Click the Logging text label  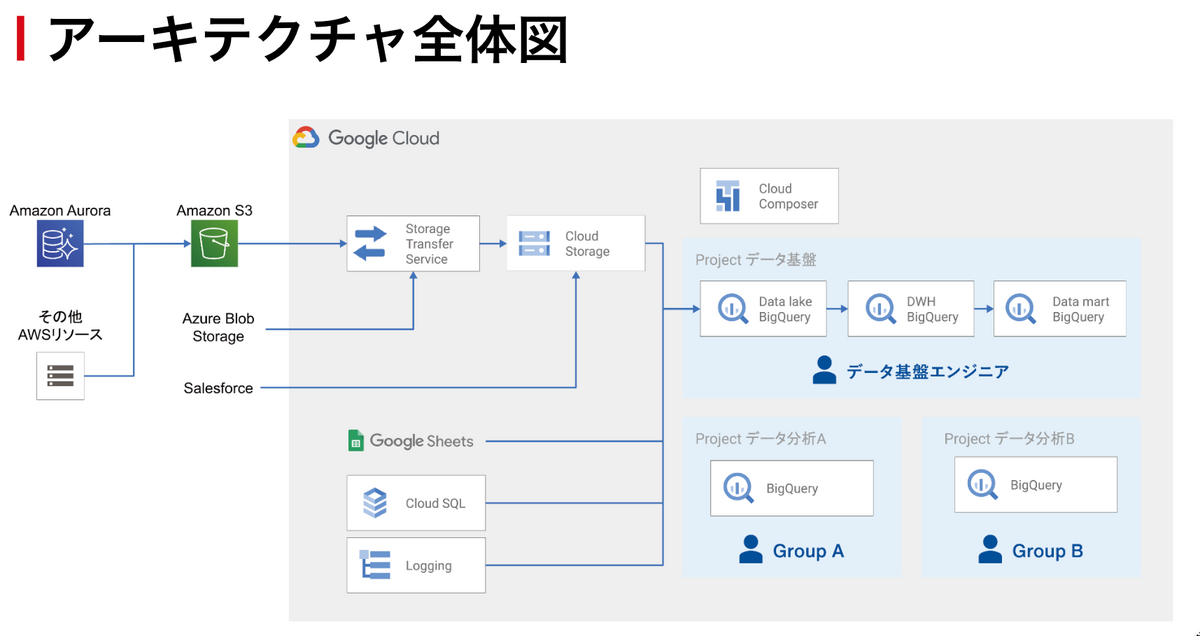[x=428, y=566]
